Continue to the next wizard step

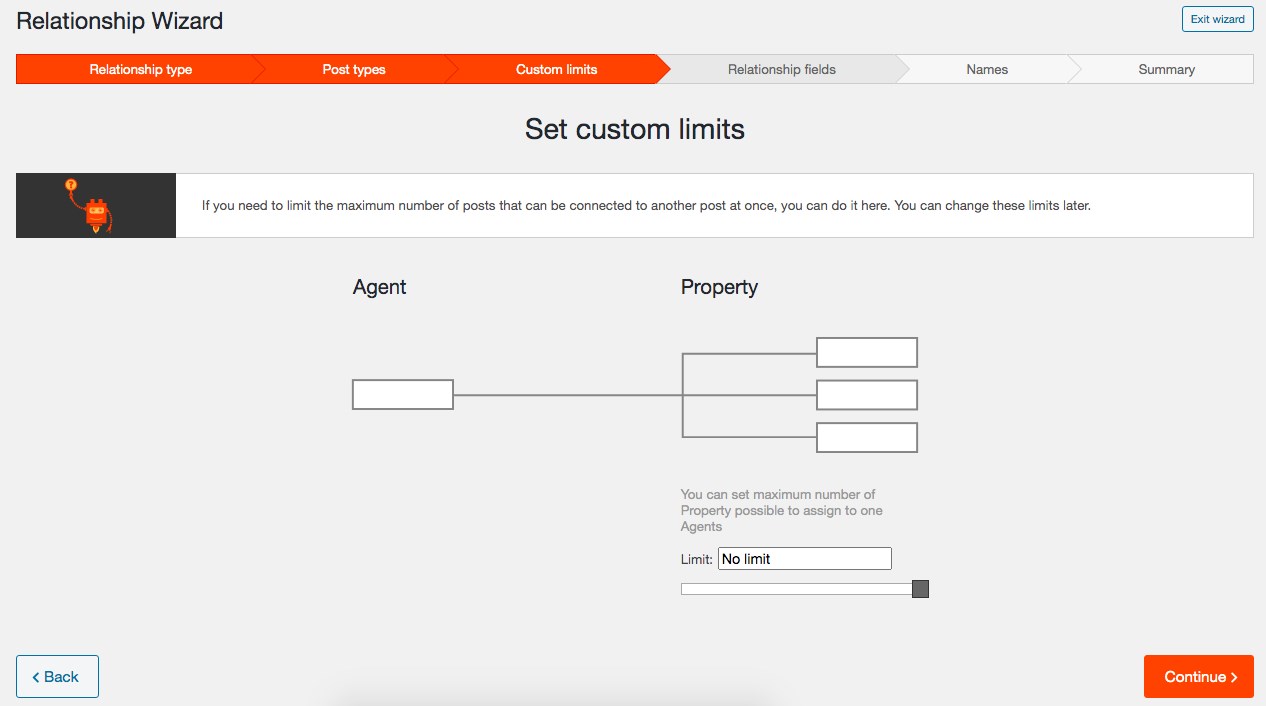pyautogui.click(x=1199, y=677)
